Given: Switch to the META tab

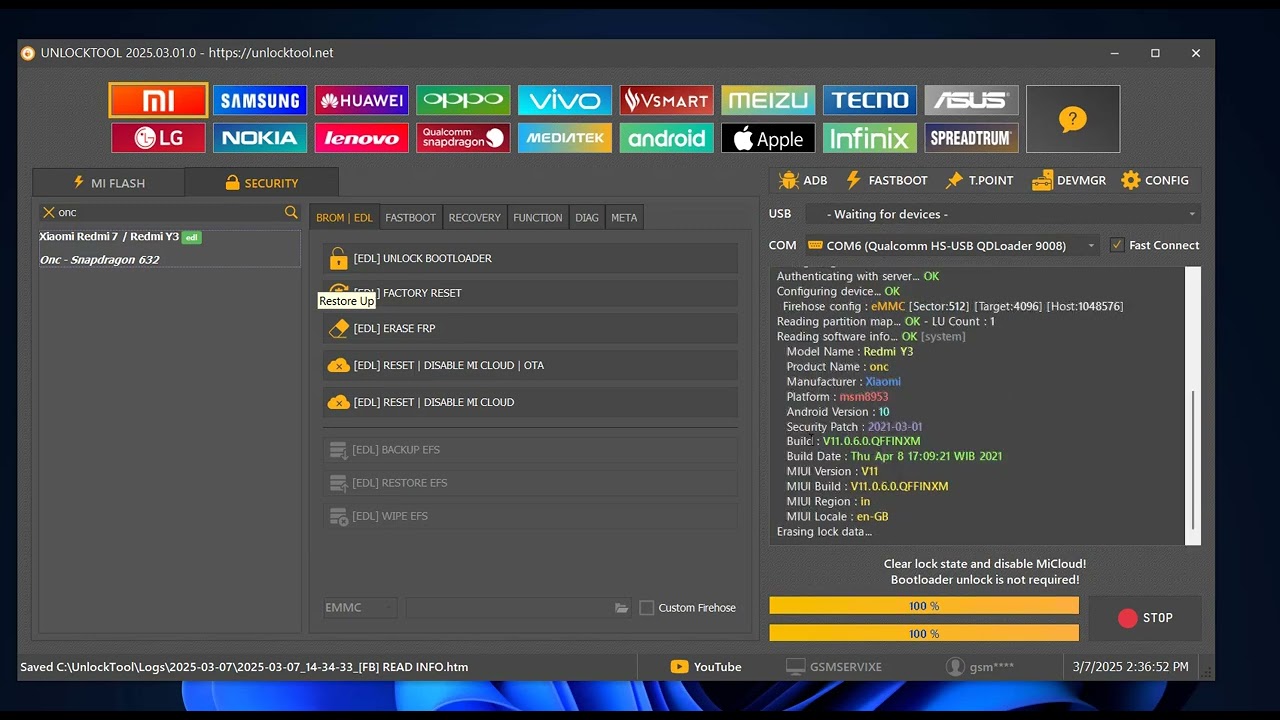Looking at the screenshot, I should click(x=624, y=218).
